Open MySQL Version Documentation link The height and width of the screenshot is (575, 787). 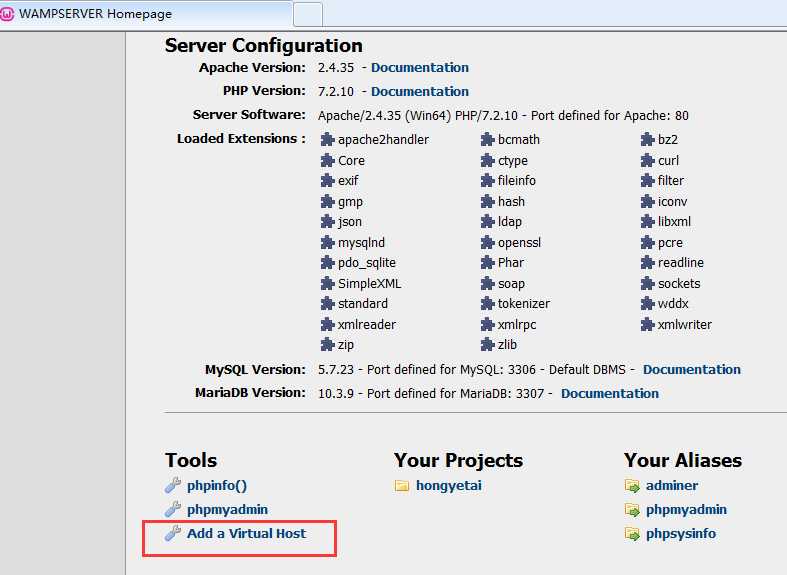click(692, 370)
